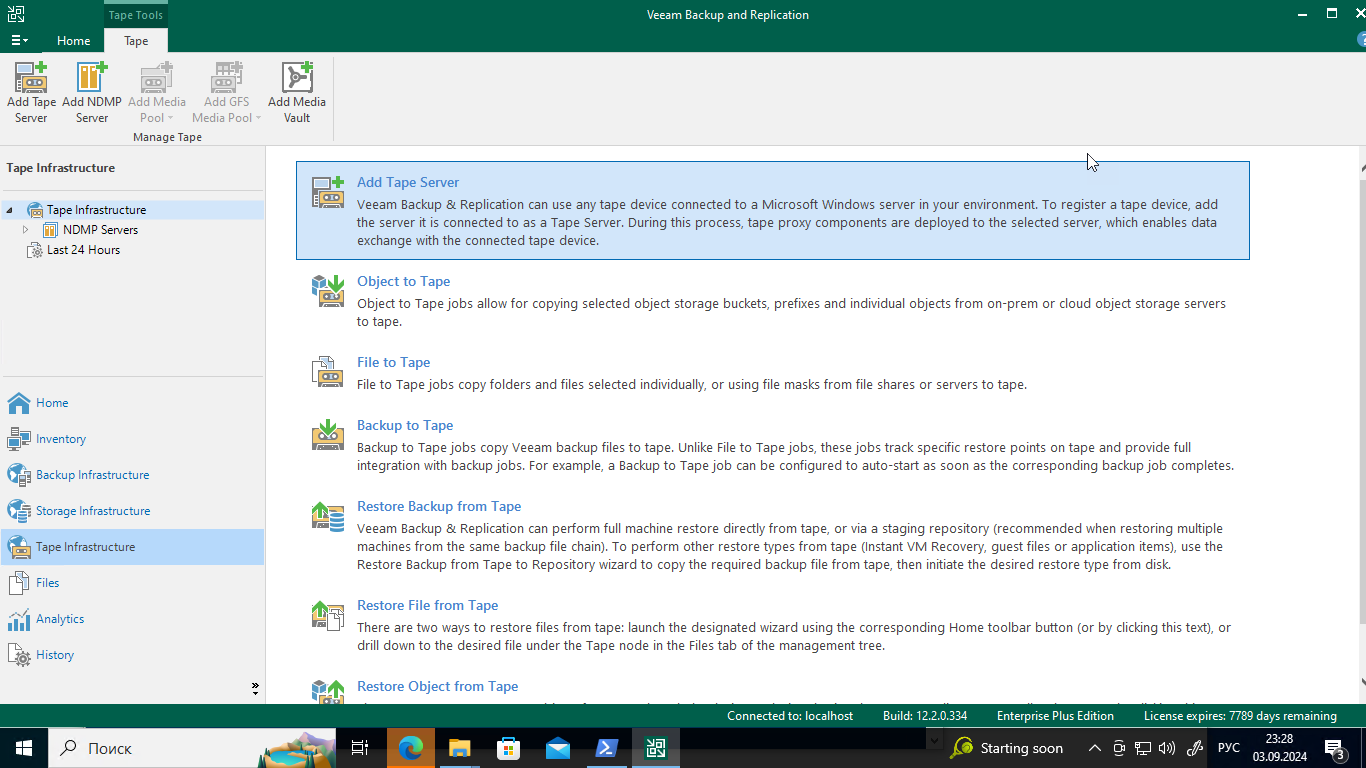Switch to the Home ribbon tab
Screen dimensions: 1366x768
[x=73, y=41]
